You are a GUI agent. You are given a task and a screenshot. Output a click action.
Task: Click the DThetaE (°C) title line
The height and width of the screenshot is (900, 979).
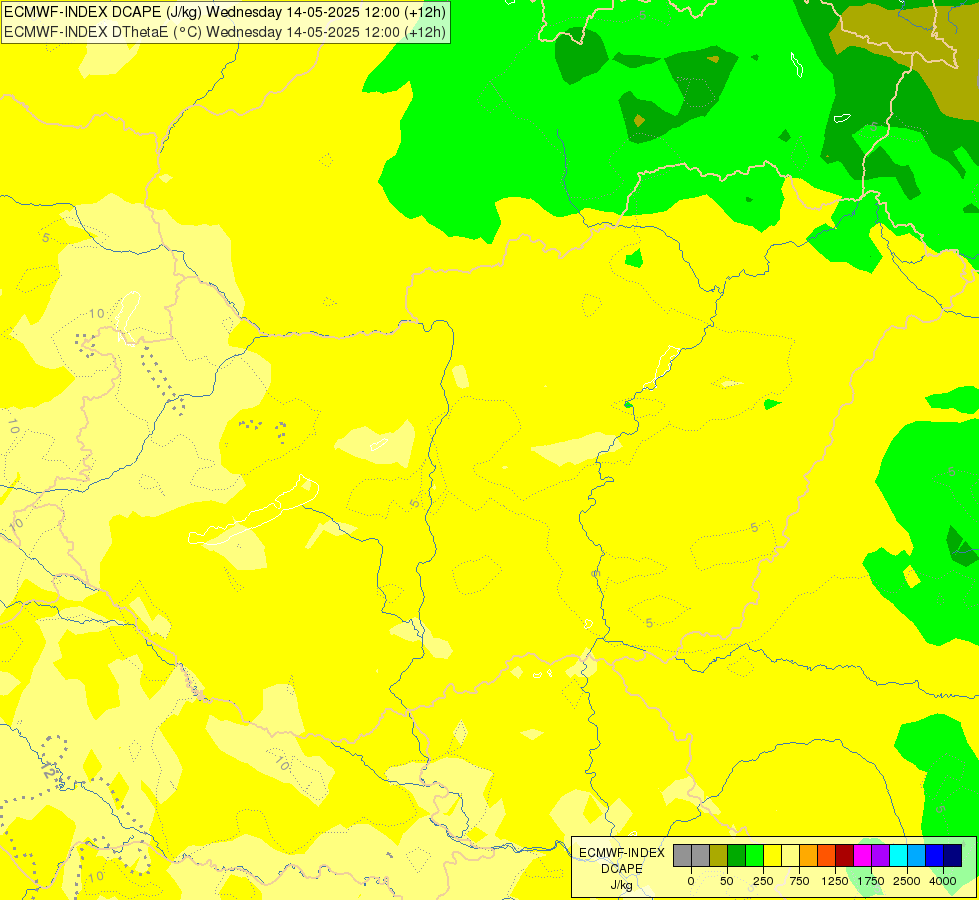click(x=225, y=32)
